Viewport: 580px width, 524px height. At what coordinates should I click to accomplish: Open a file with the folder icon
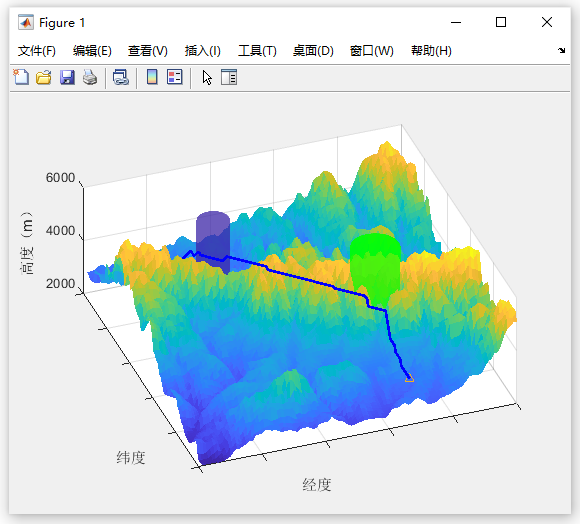(x=44, y=78)
